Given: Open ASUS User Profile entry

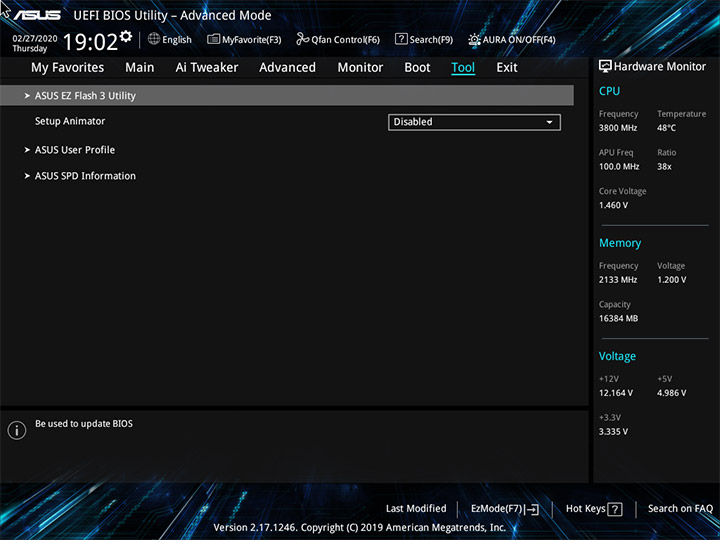Looking at the screenshot, I should coord(75,150).
